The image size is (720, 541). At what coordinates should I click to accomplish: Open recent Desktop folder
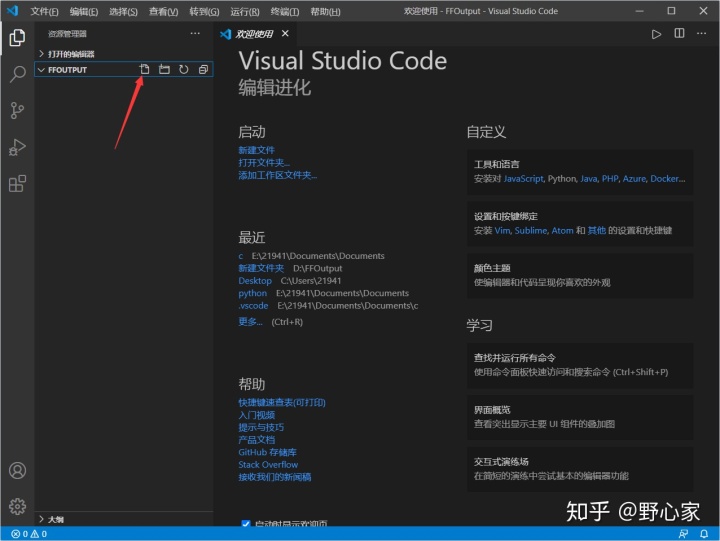[x=255, y=281]
